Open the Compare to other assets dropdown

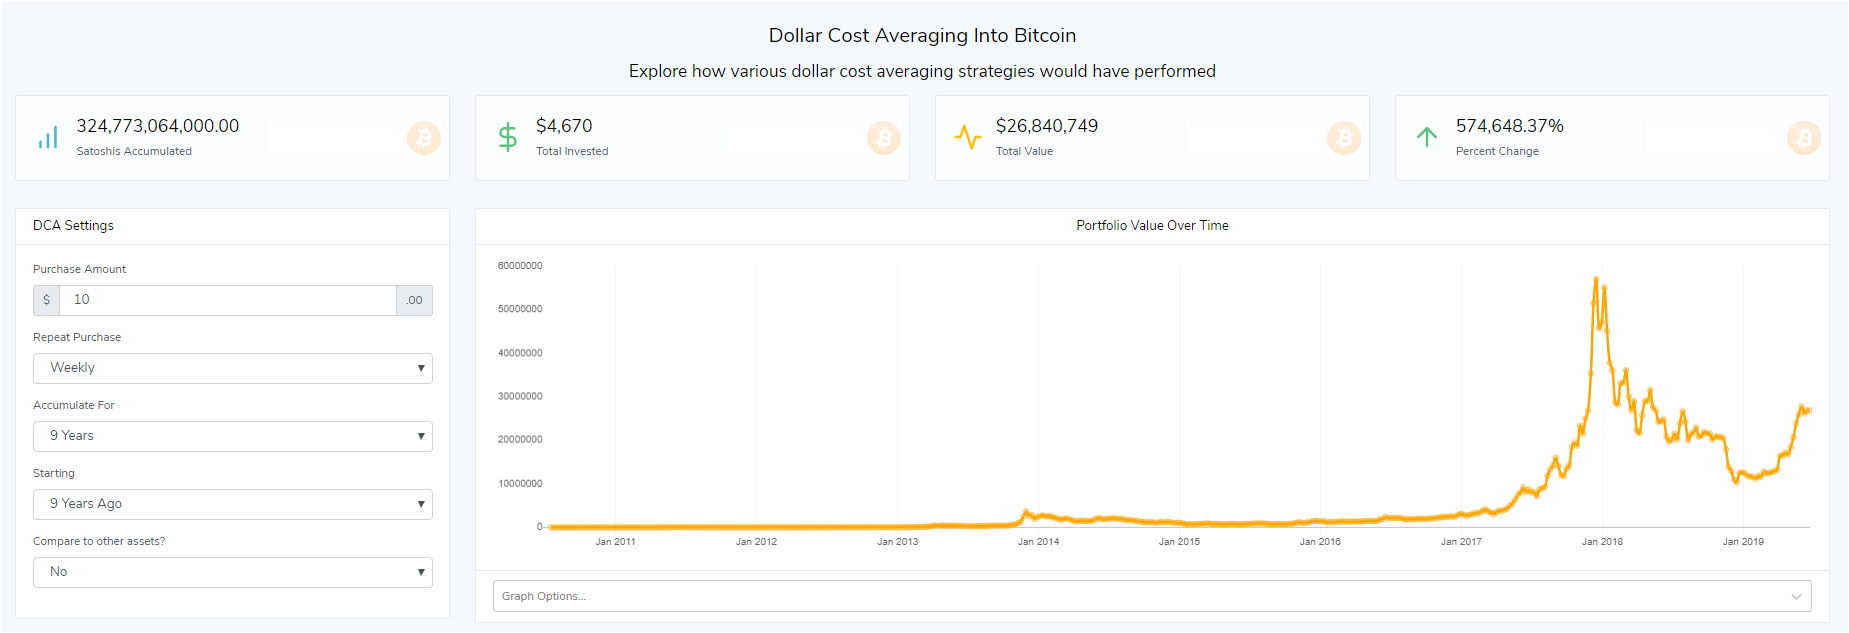pyautogui.click(x=233, y=572)
